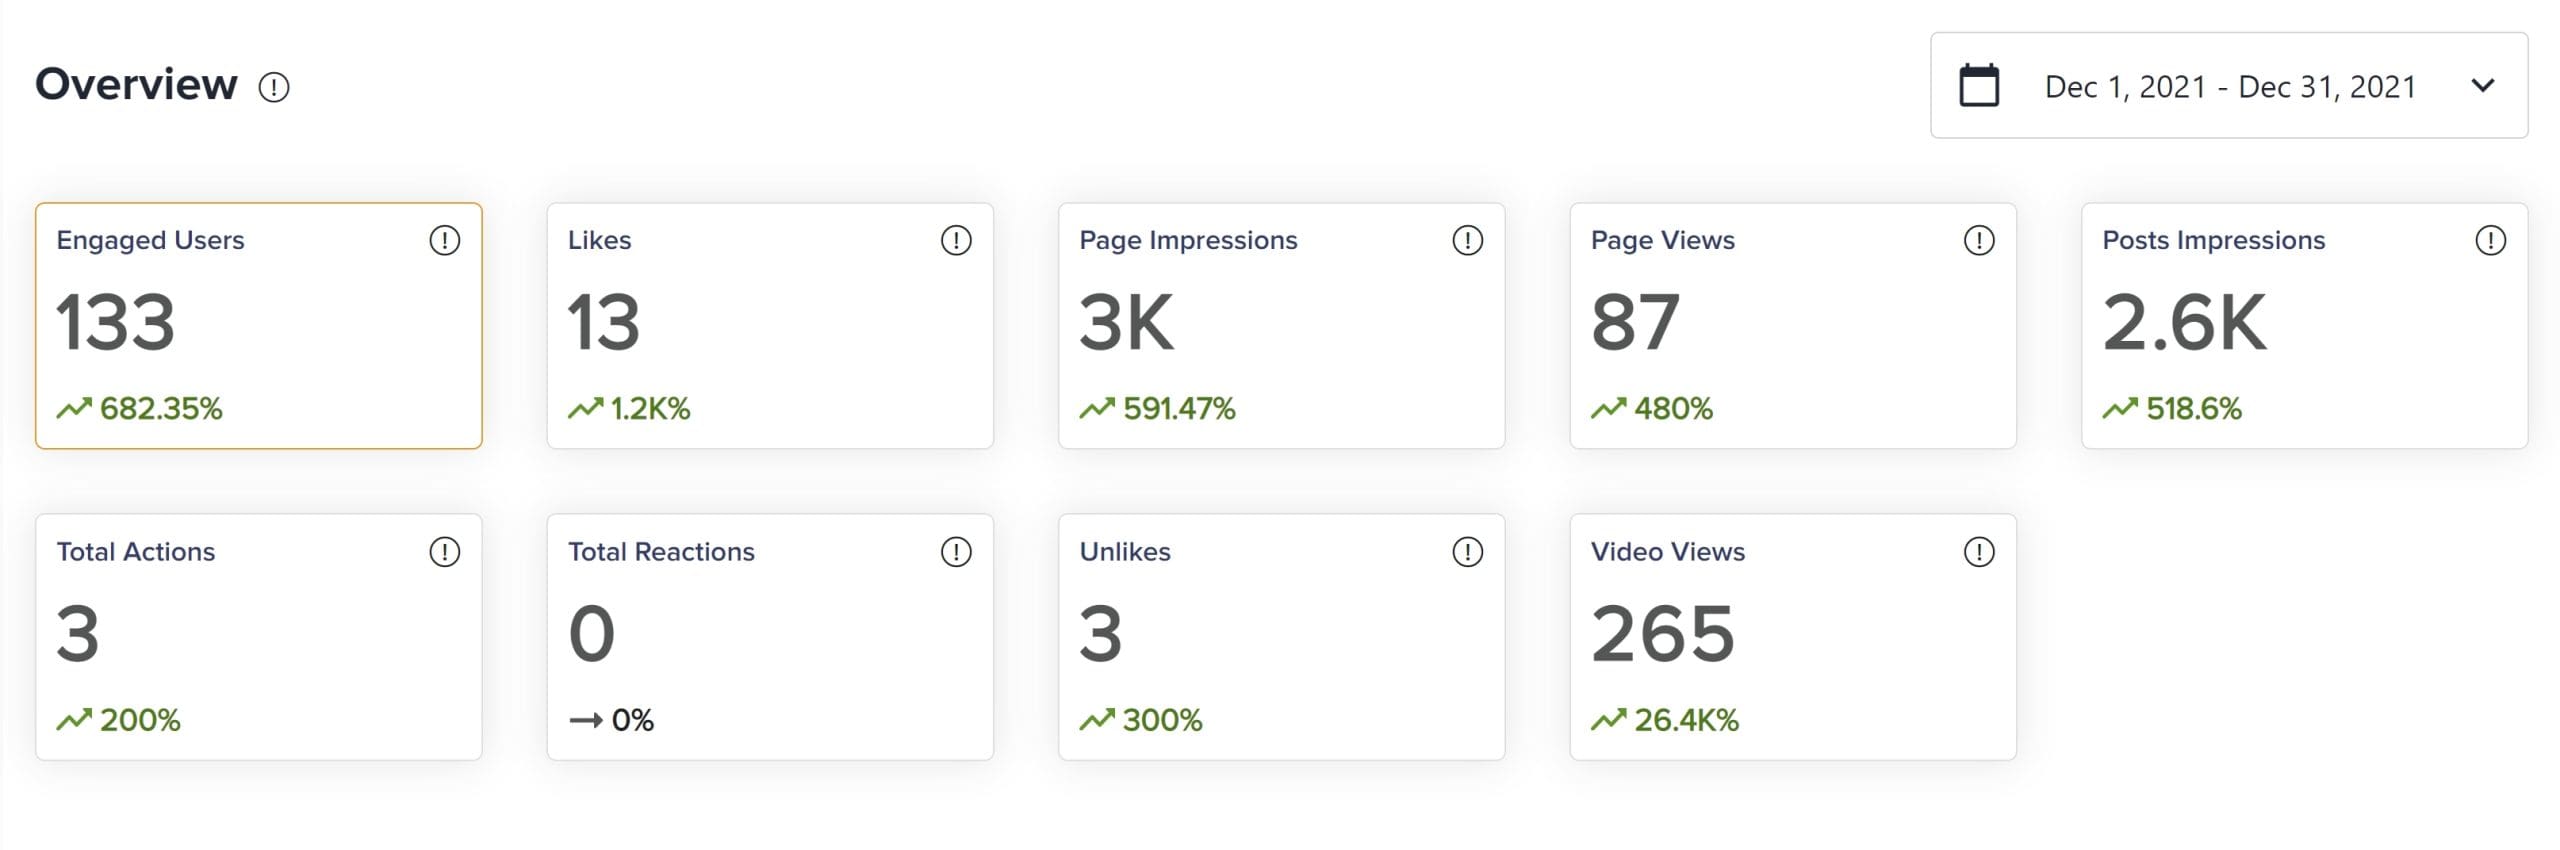
Task: Click the Engaged Users info icon
Action: point(445,240)
